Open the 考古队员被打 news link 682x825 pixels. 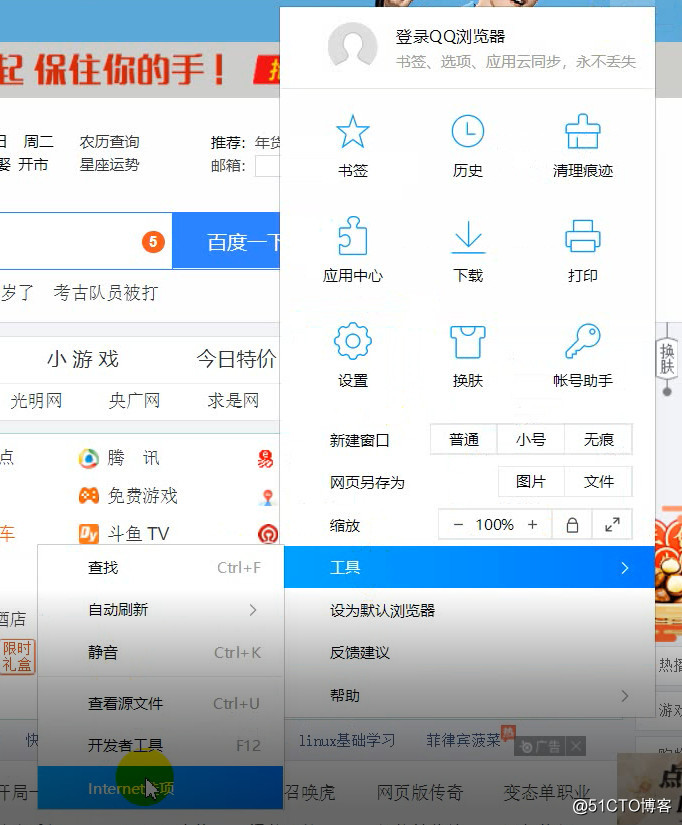pos(106,293)
